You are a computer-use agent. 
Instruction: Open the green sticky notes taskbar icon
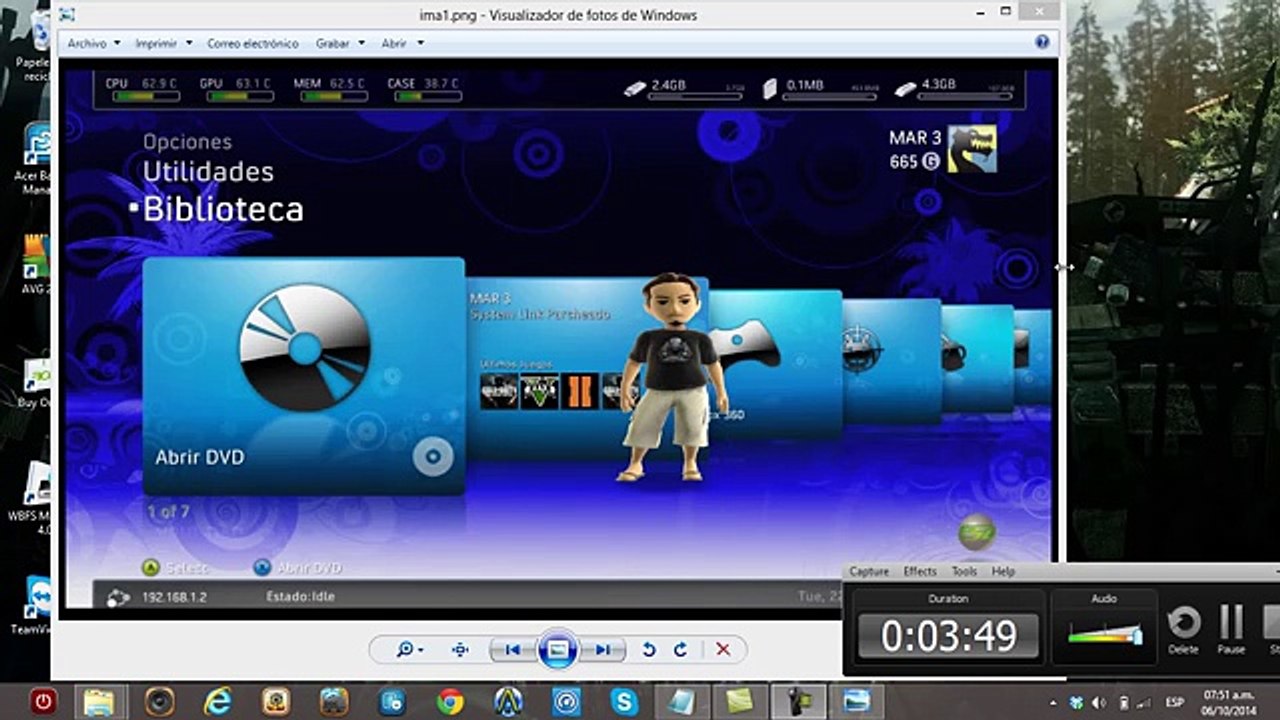pyautogui.click(x=740, y=702)
